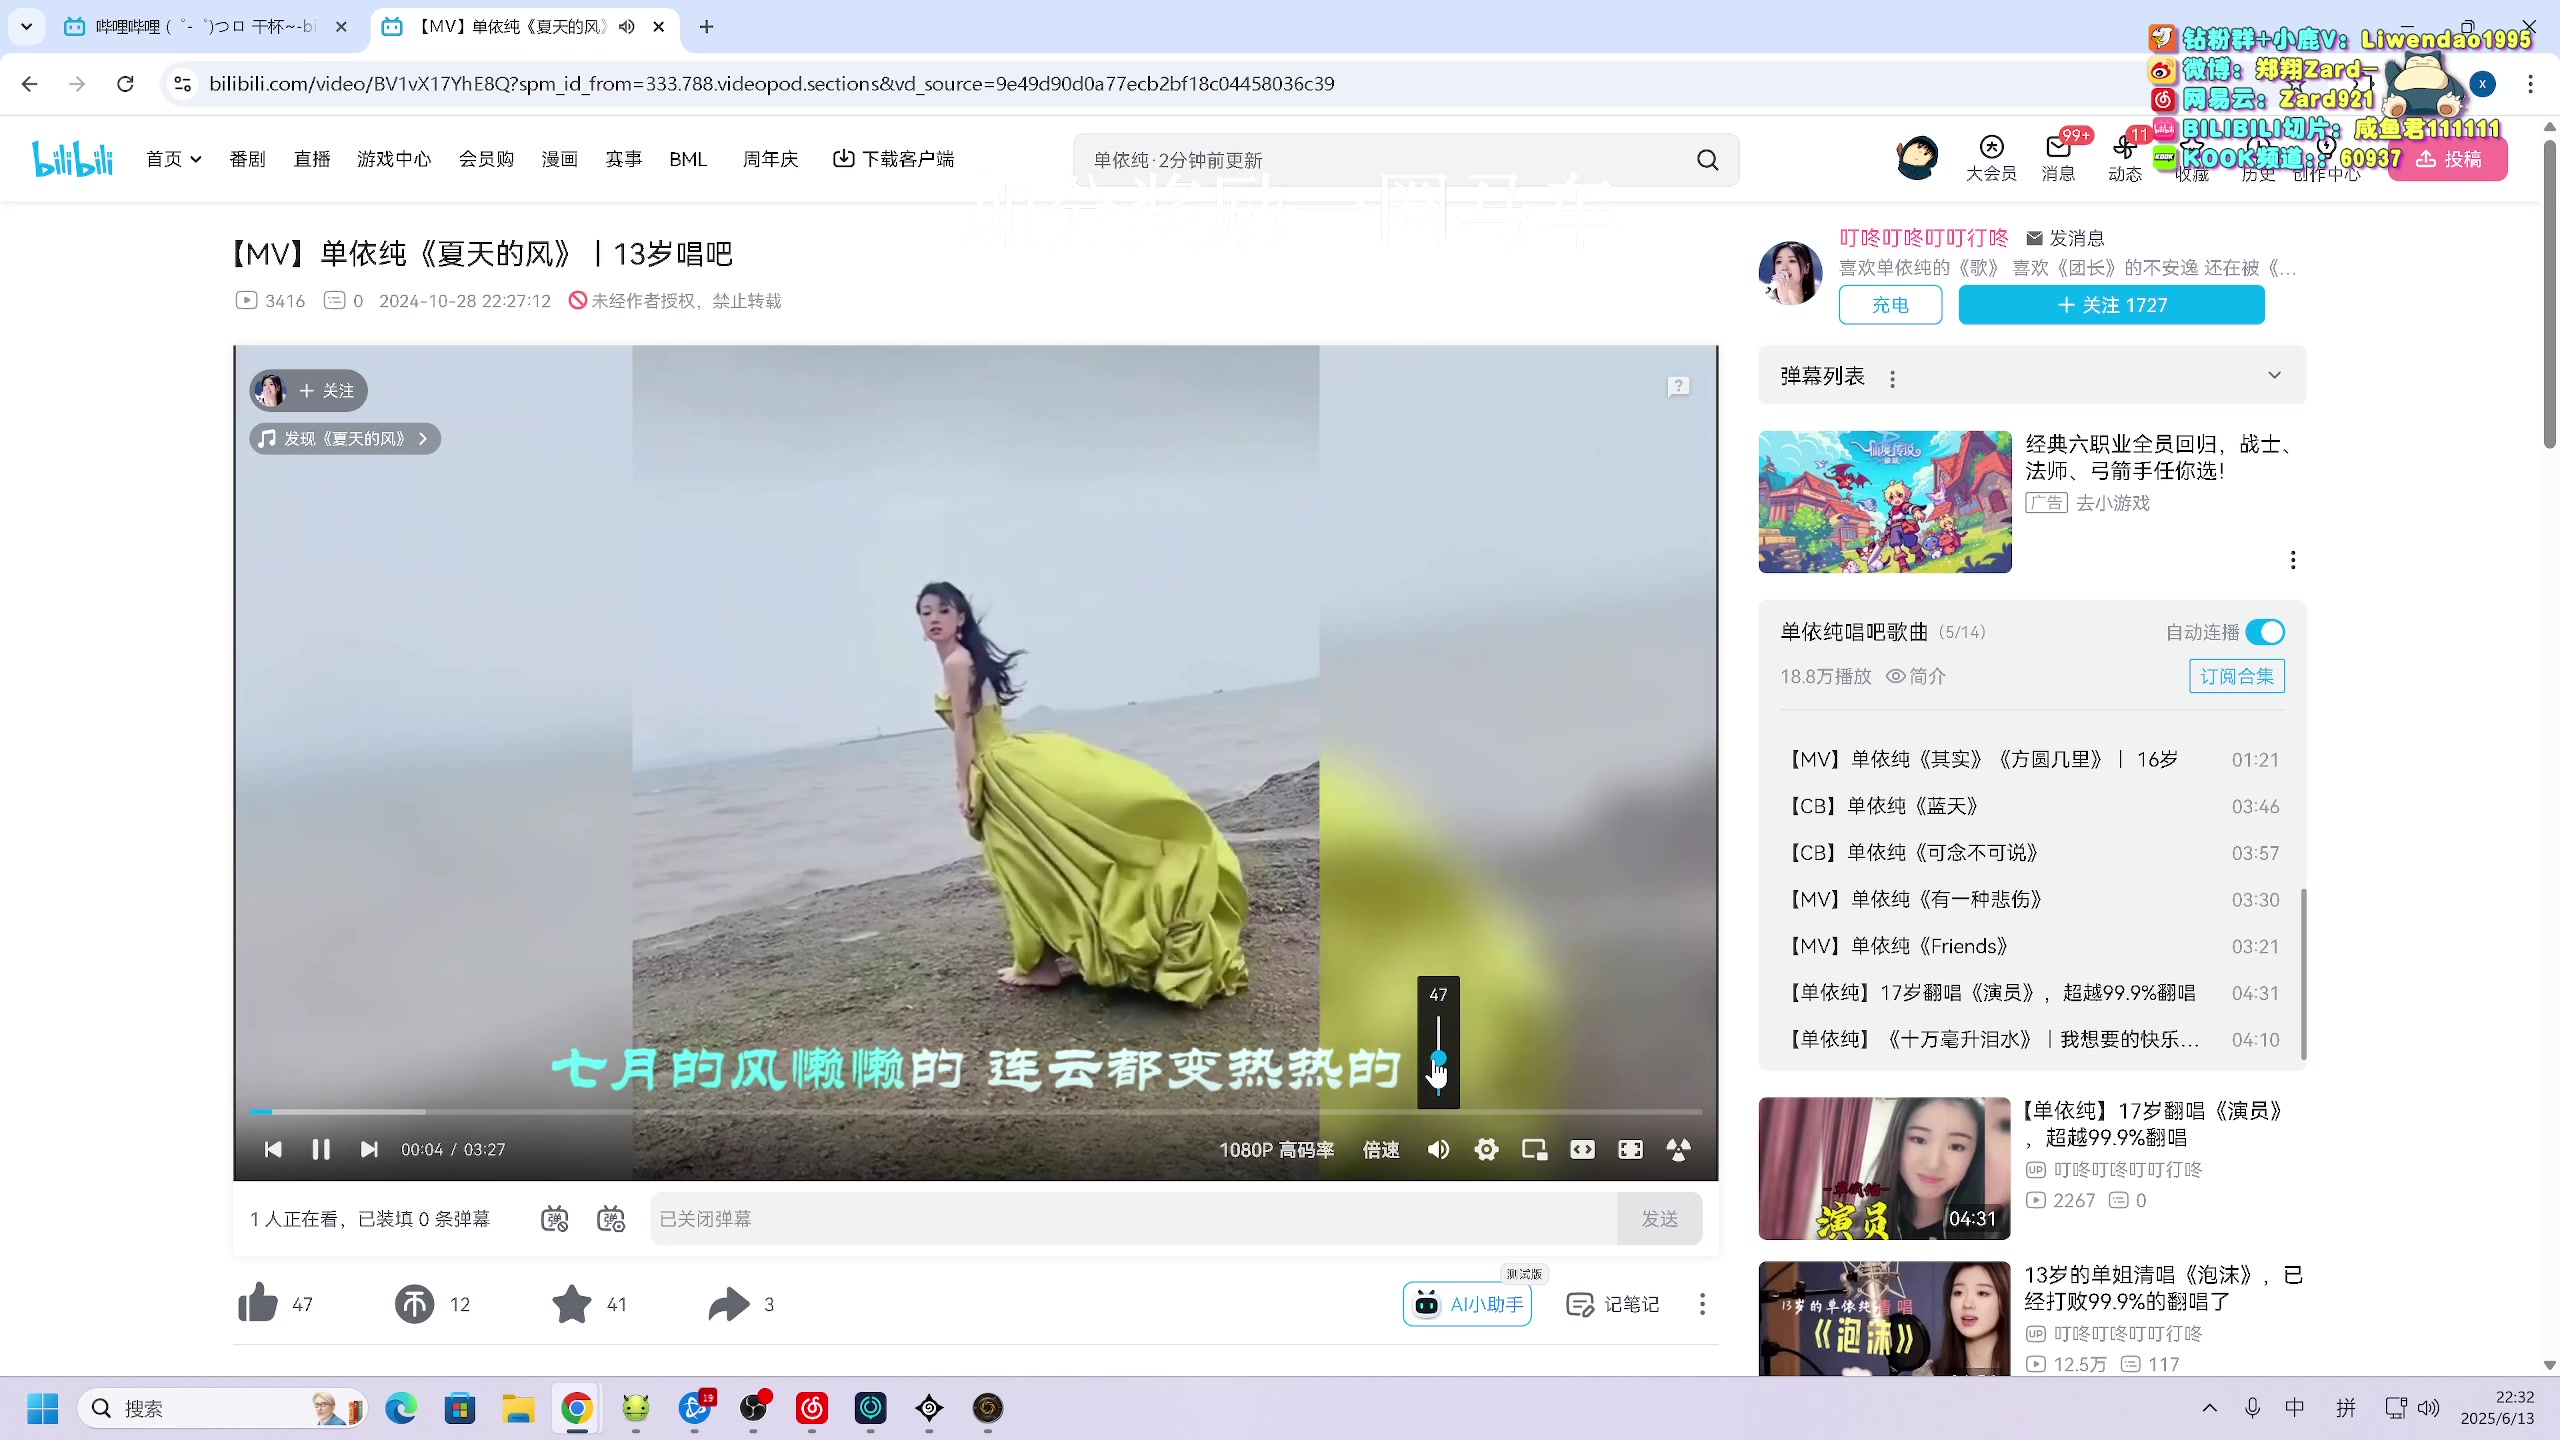Open the 会员购 nav item

coord(486,159)
